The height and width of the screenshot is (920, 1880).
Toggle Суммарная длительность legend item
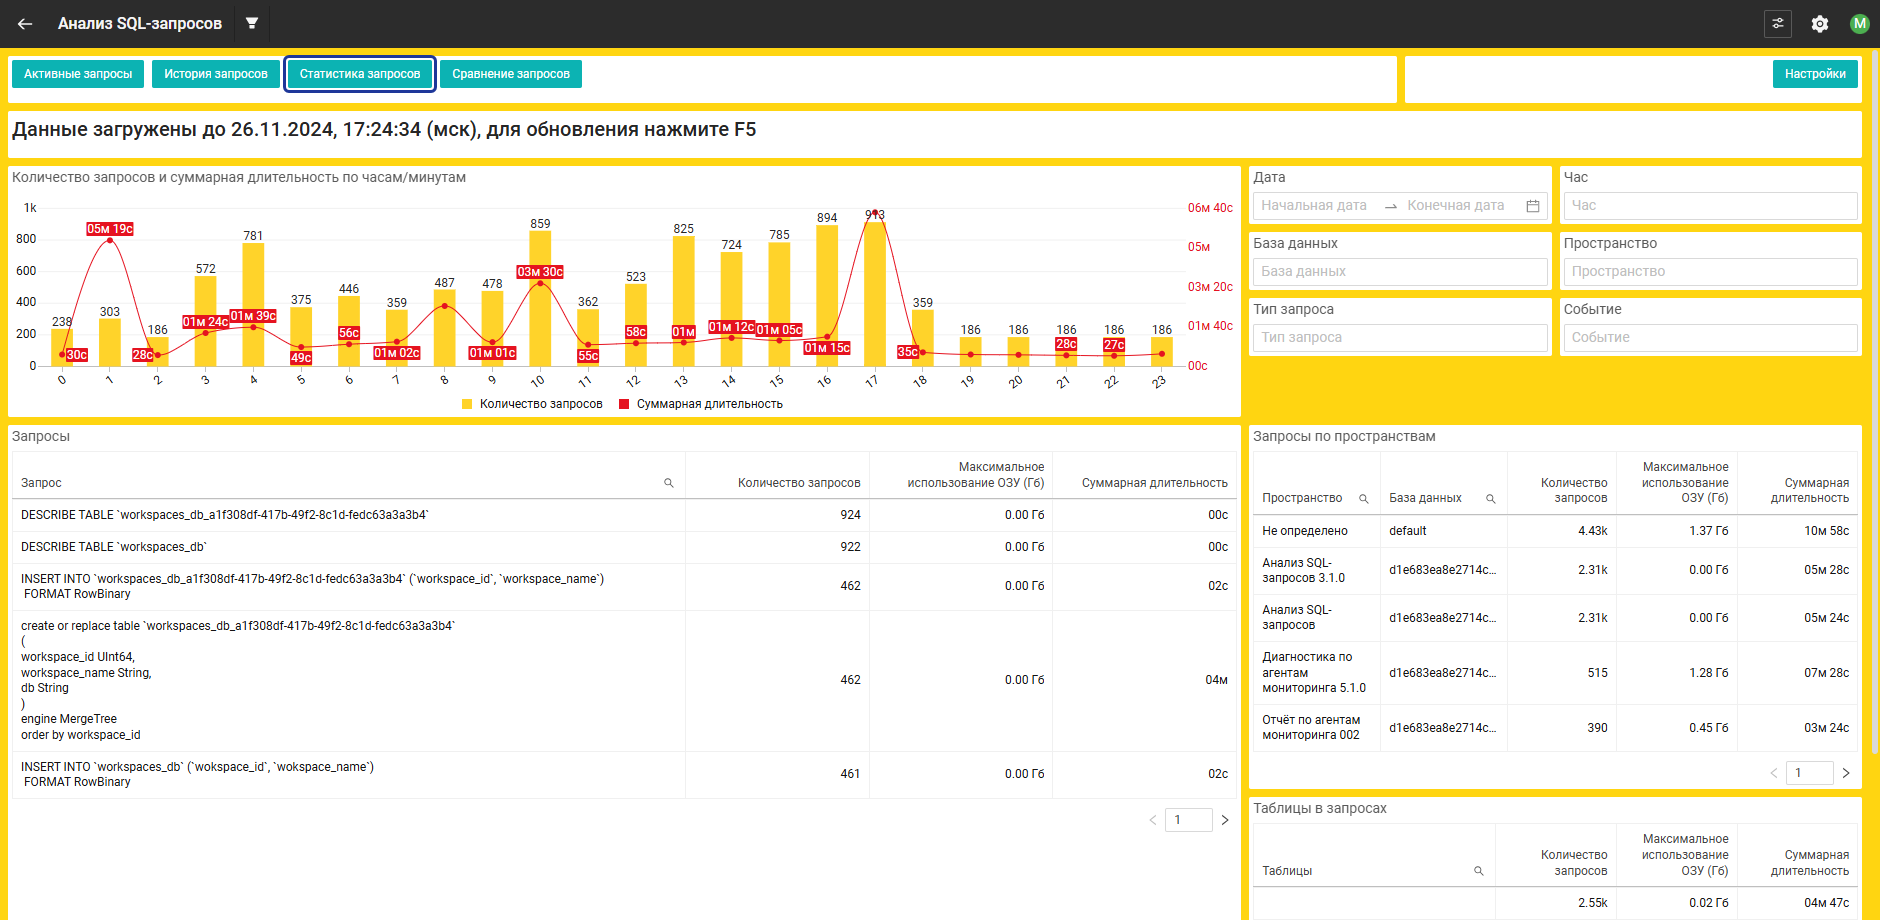tap(701, 404)
